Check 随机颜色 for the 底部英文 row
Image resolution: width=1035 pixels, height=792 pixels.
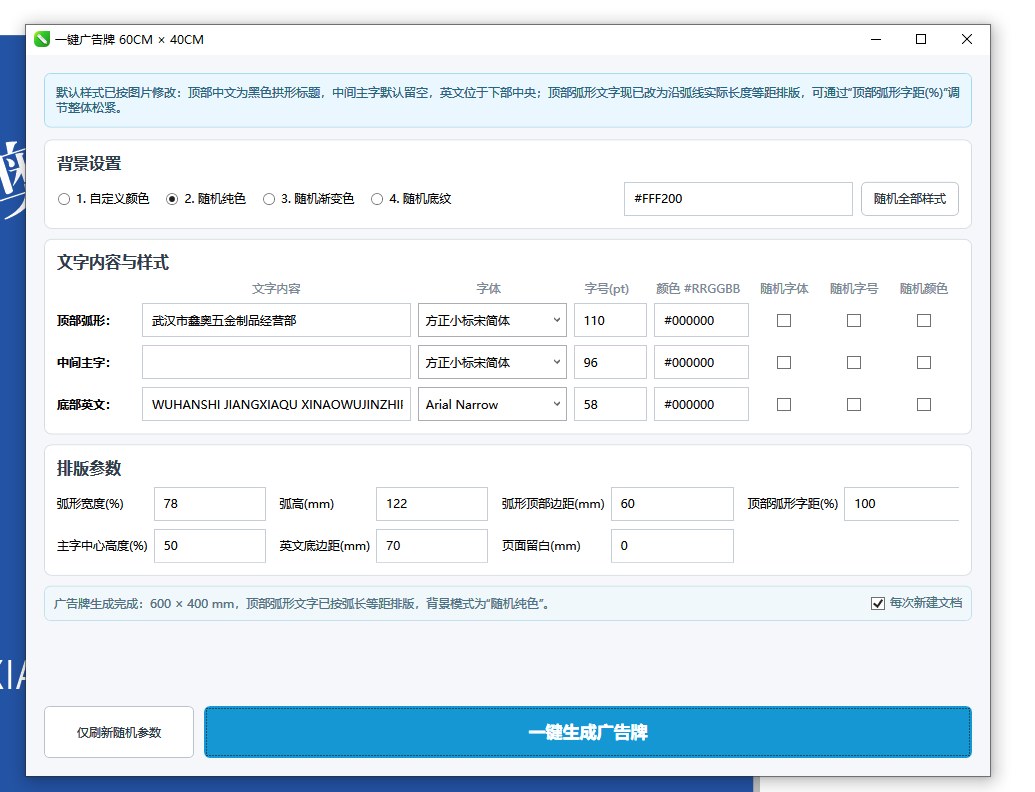[923, 404]
